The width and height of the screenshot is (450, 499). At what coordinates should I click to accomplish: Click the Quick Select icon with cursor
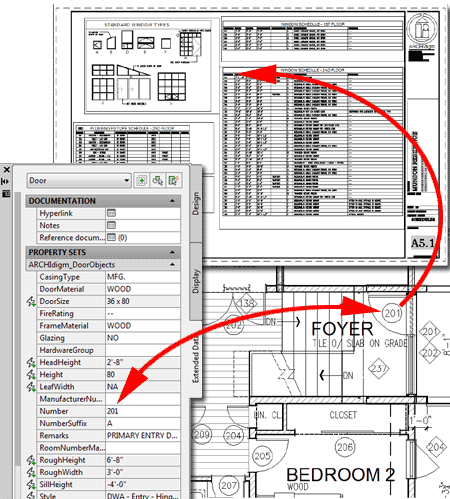[x=158, y=180]
